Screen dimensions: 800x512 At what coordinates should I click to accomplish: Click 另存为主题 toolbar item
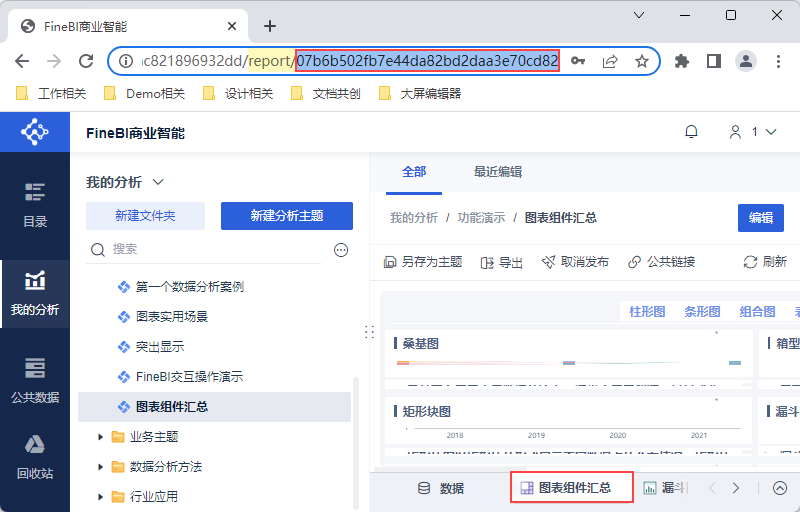pyautogui.click(x=423, y=262)
